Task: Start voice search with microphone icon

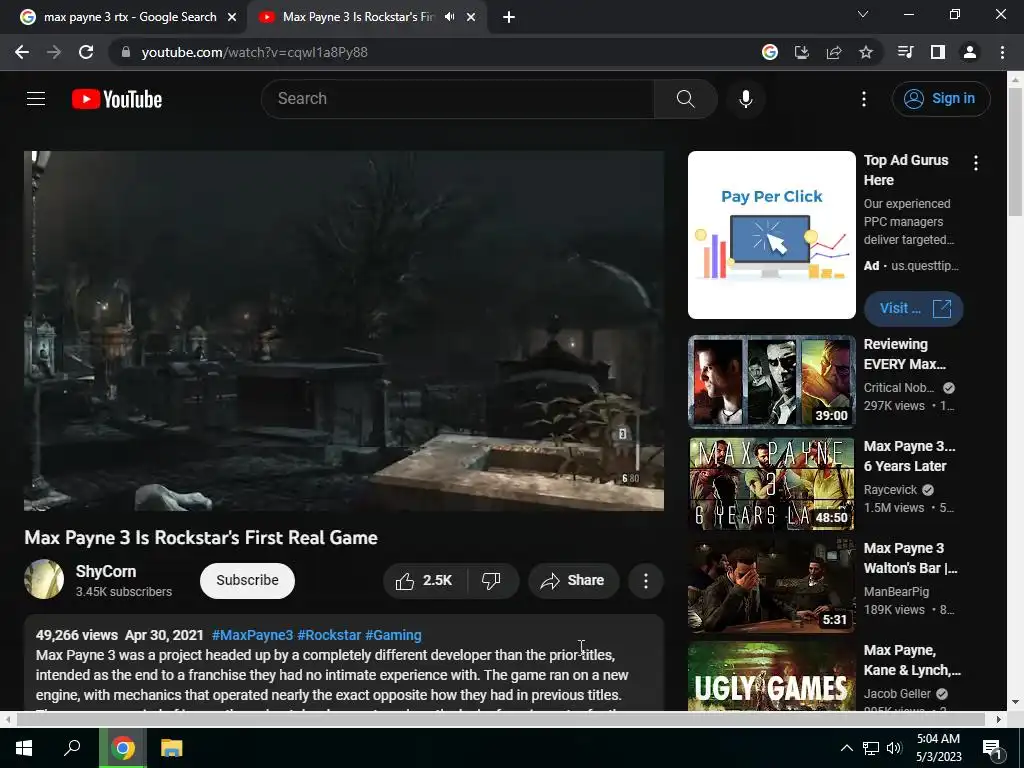Action: pos(745,99)
